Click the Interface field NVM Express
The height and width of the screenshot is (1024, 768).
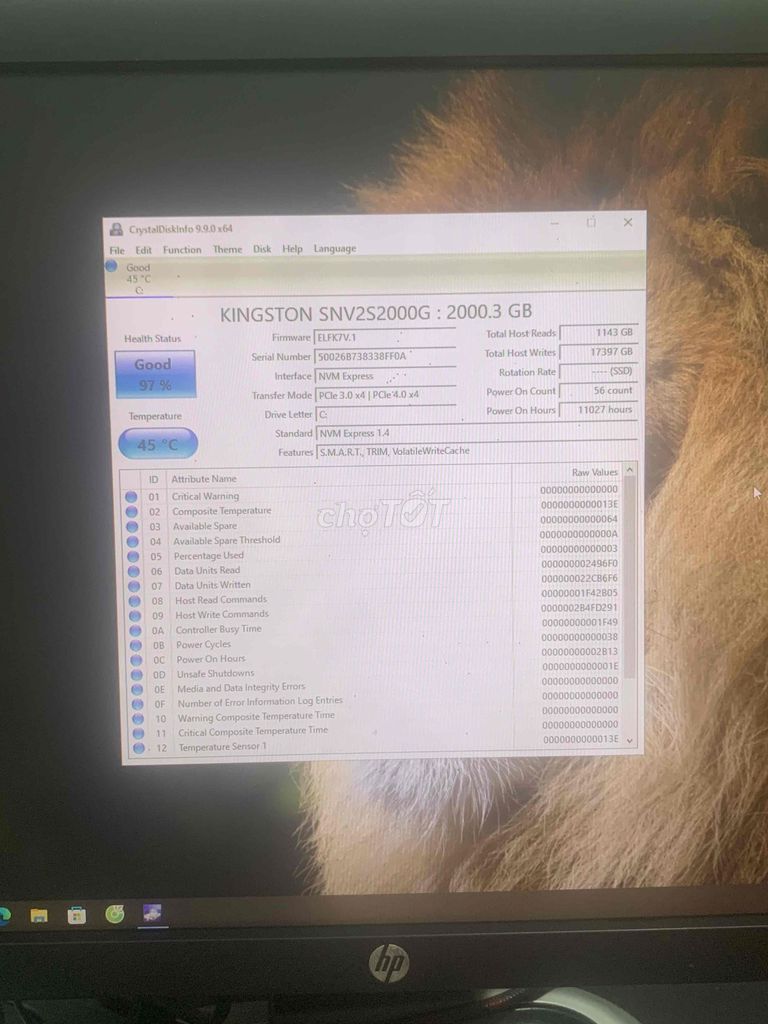385,376
